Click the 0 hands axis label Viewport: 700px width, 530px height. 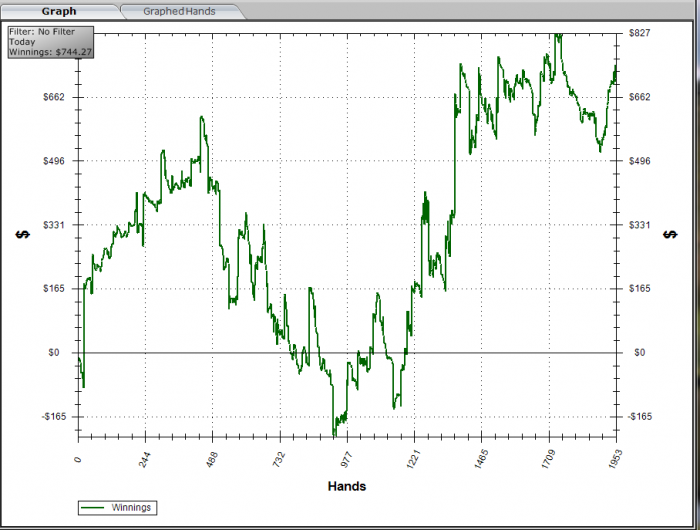(78, 459)
